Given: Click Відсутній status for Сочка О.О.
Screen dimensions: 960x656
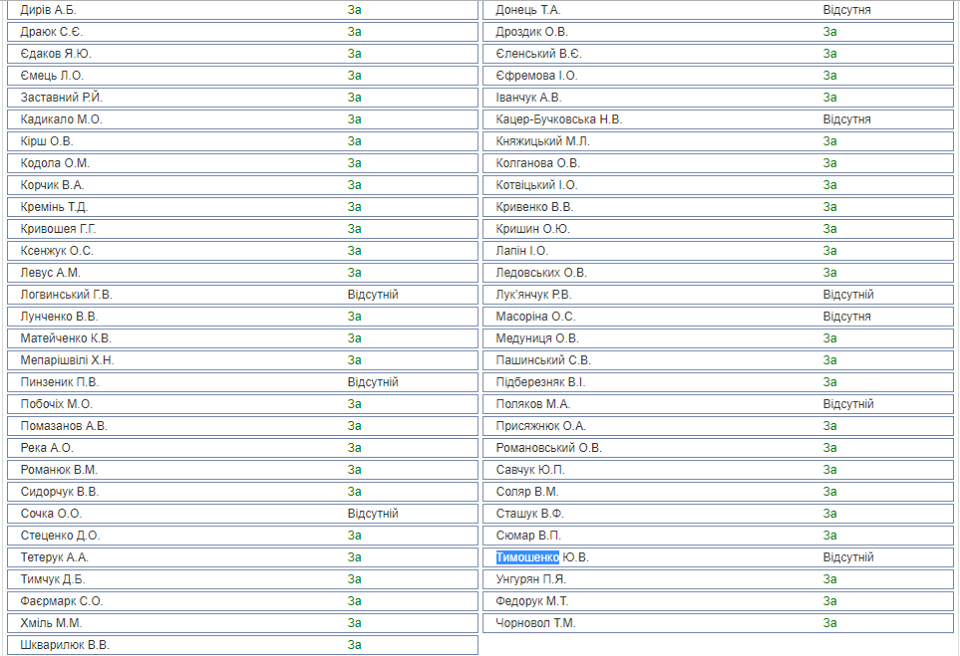Looking at the screenshot, I should (x=372, y=513).
